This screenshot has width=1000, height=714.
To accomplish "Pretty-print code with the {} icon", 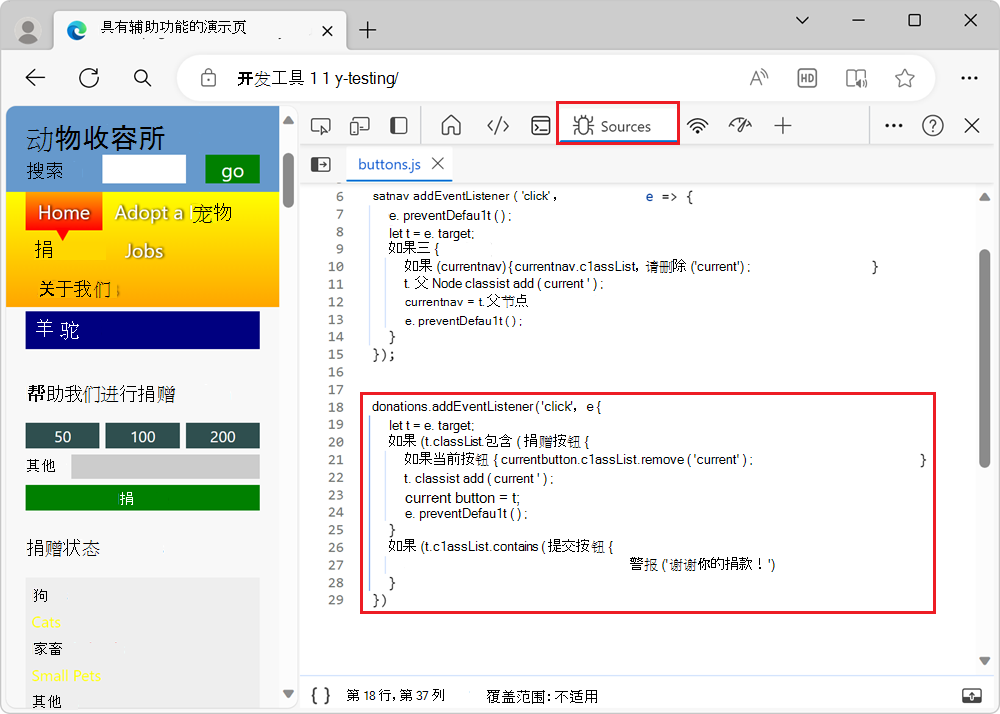I will coord(319,695).
